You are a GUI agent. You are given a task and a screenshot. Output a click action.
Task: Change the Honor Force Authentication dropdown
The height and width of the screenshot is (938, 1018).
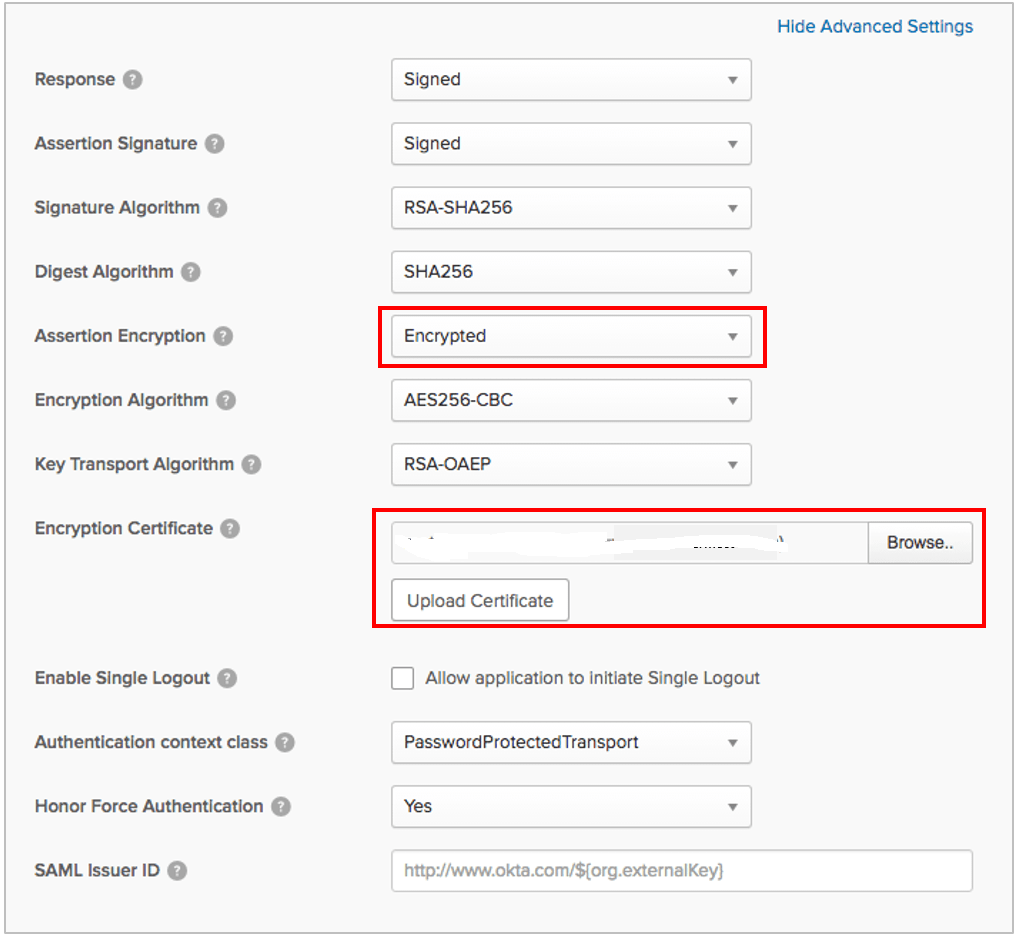[x=570, y=806]
